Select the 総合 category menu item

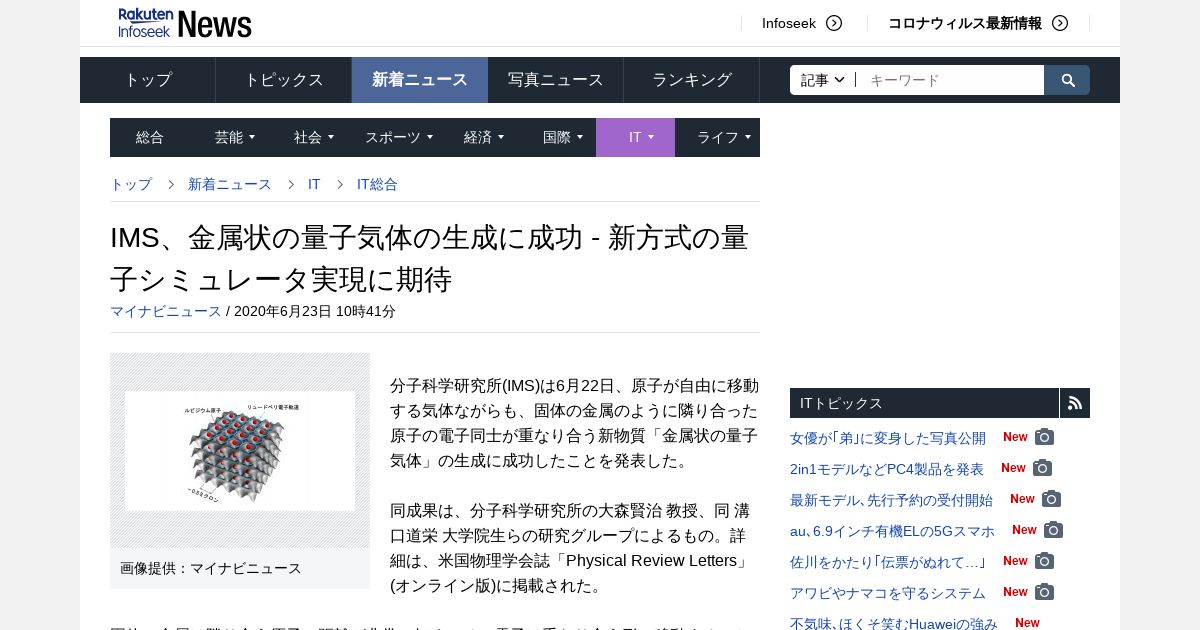[x=150, y=137]
